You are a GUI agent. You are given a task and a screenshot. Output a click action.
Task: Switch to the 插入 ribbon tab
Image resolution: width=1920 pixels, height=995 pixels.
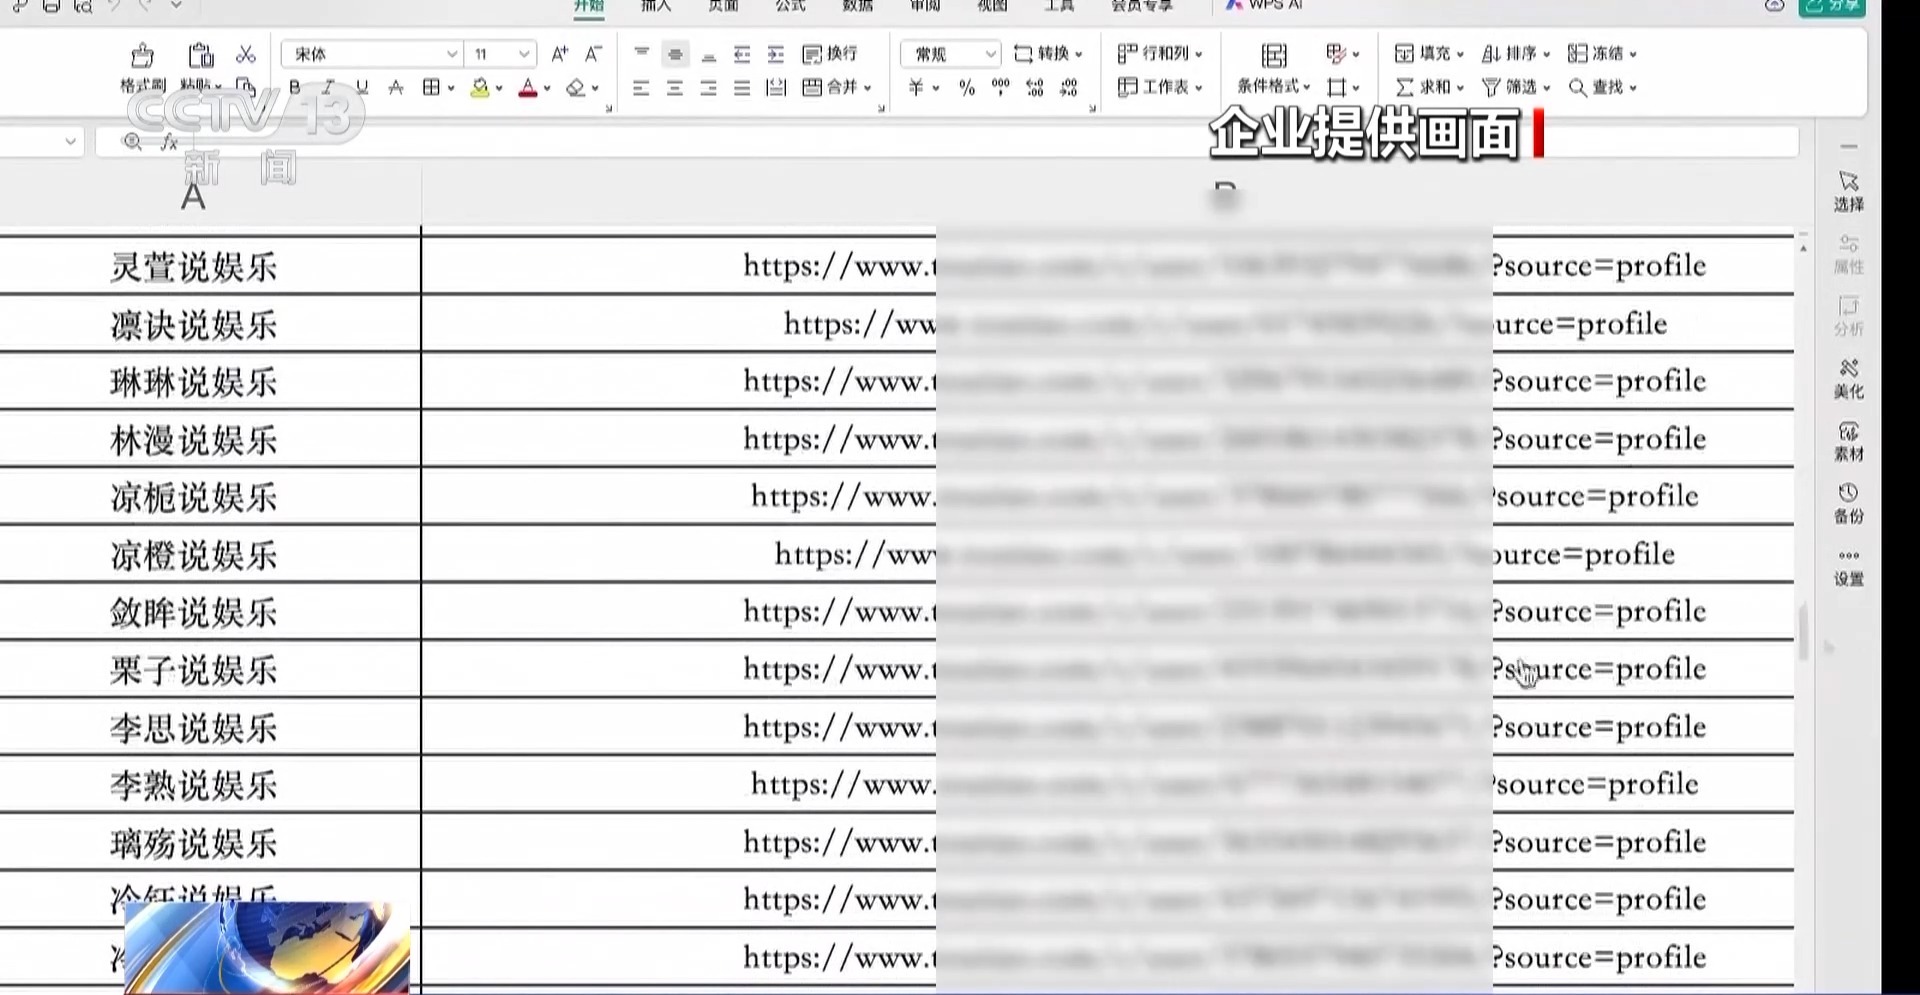(656, 6)
